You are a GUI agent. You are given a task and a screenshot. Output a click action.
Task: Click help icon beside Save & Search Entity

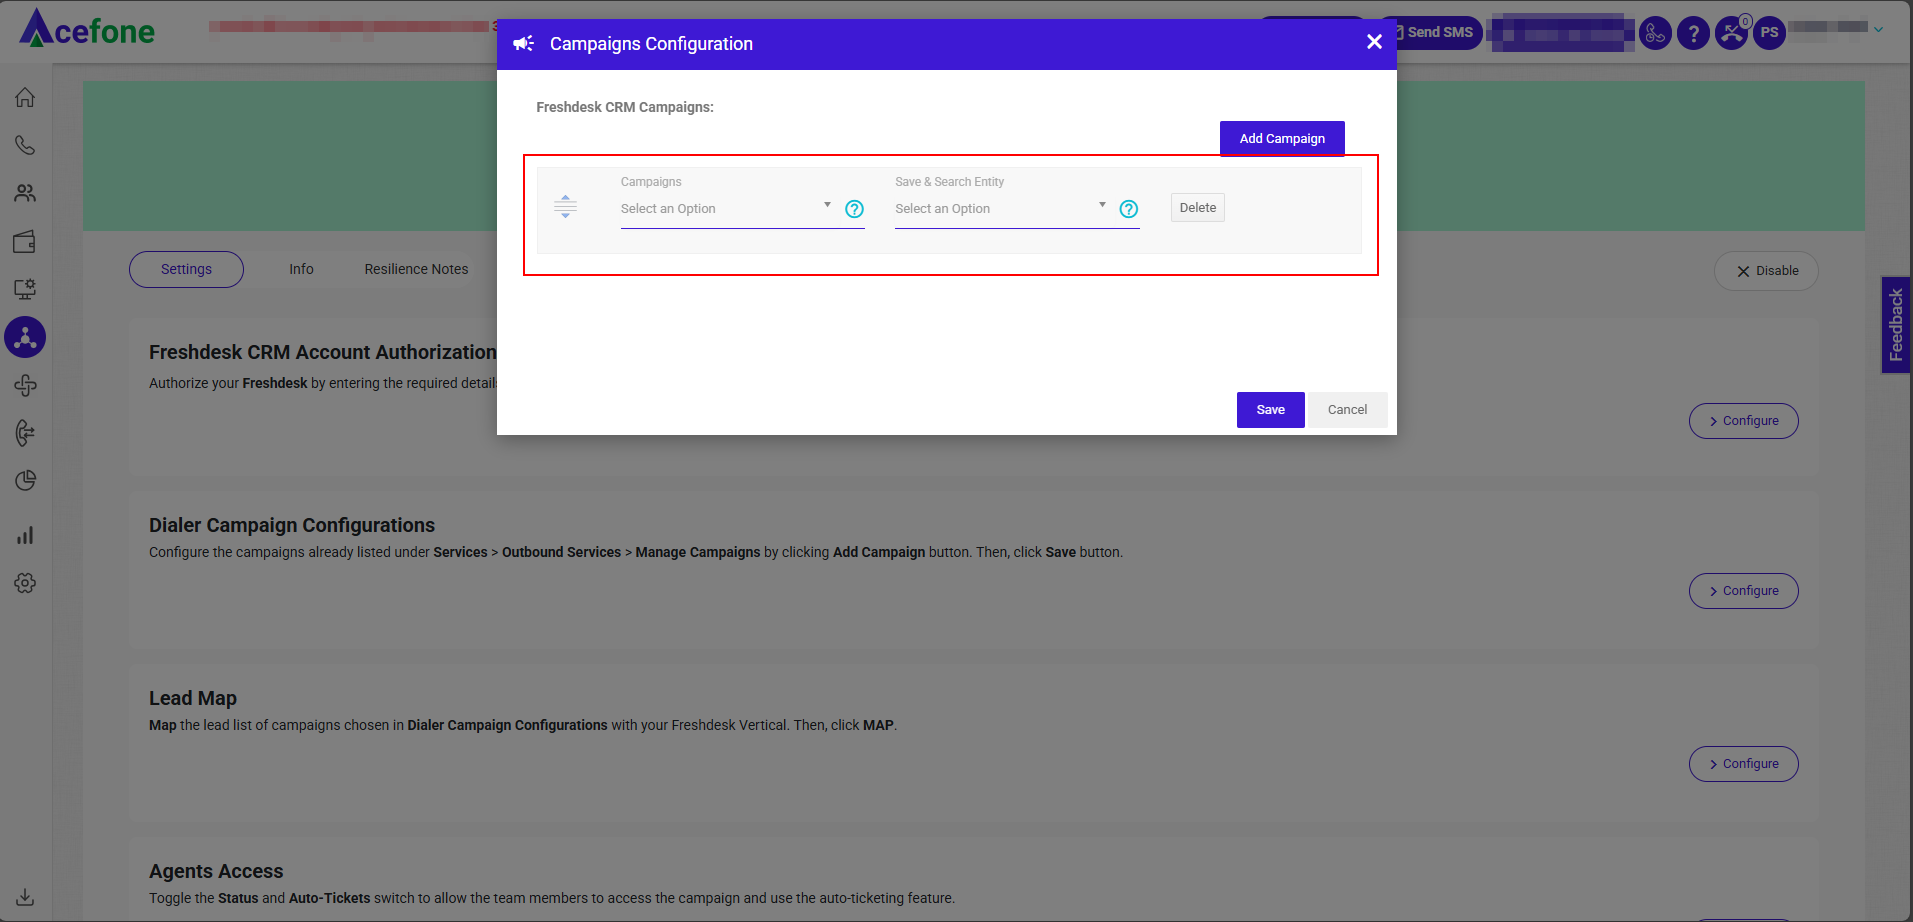(x=1129, y=209)
